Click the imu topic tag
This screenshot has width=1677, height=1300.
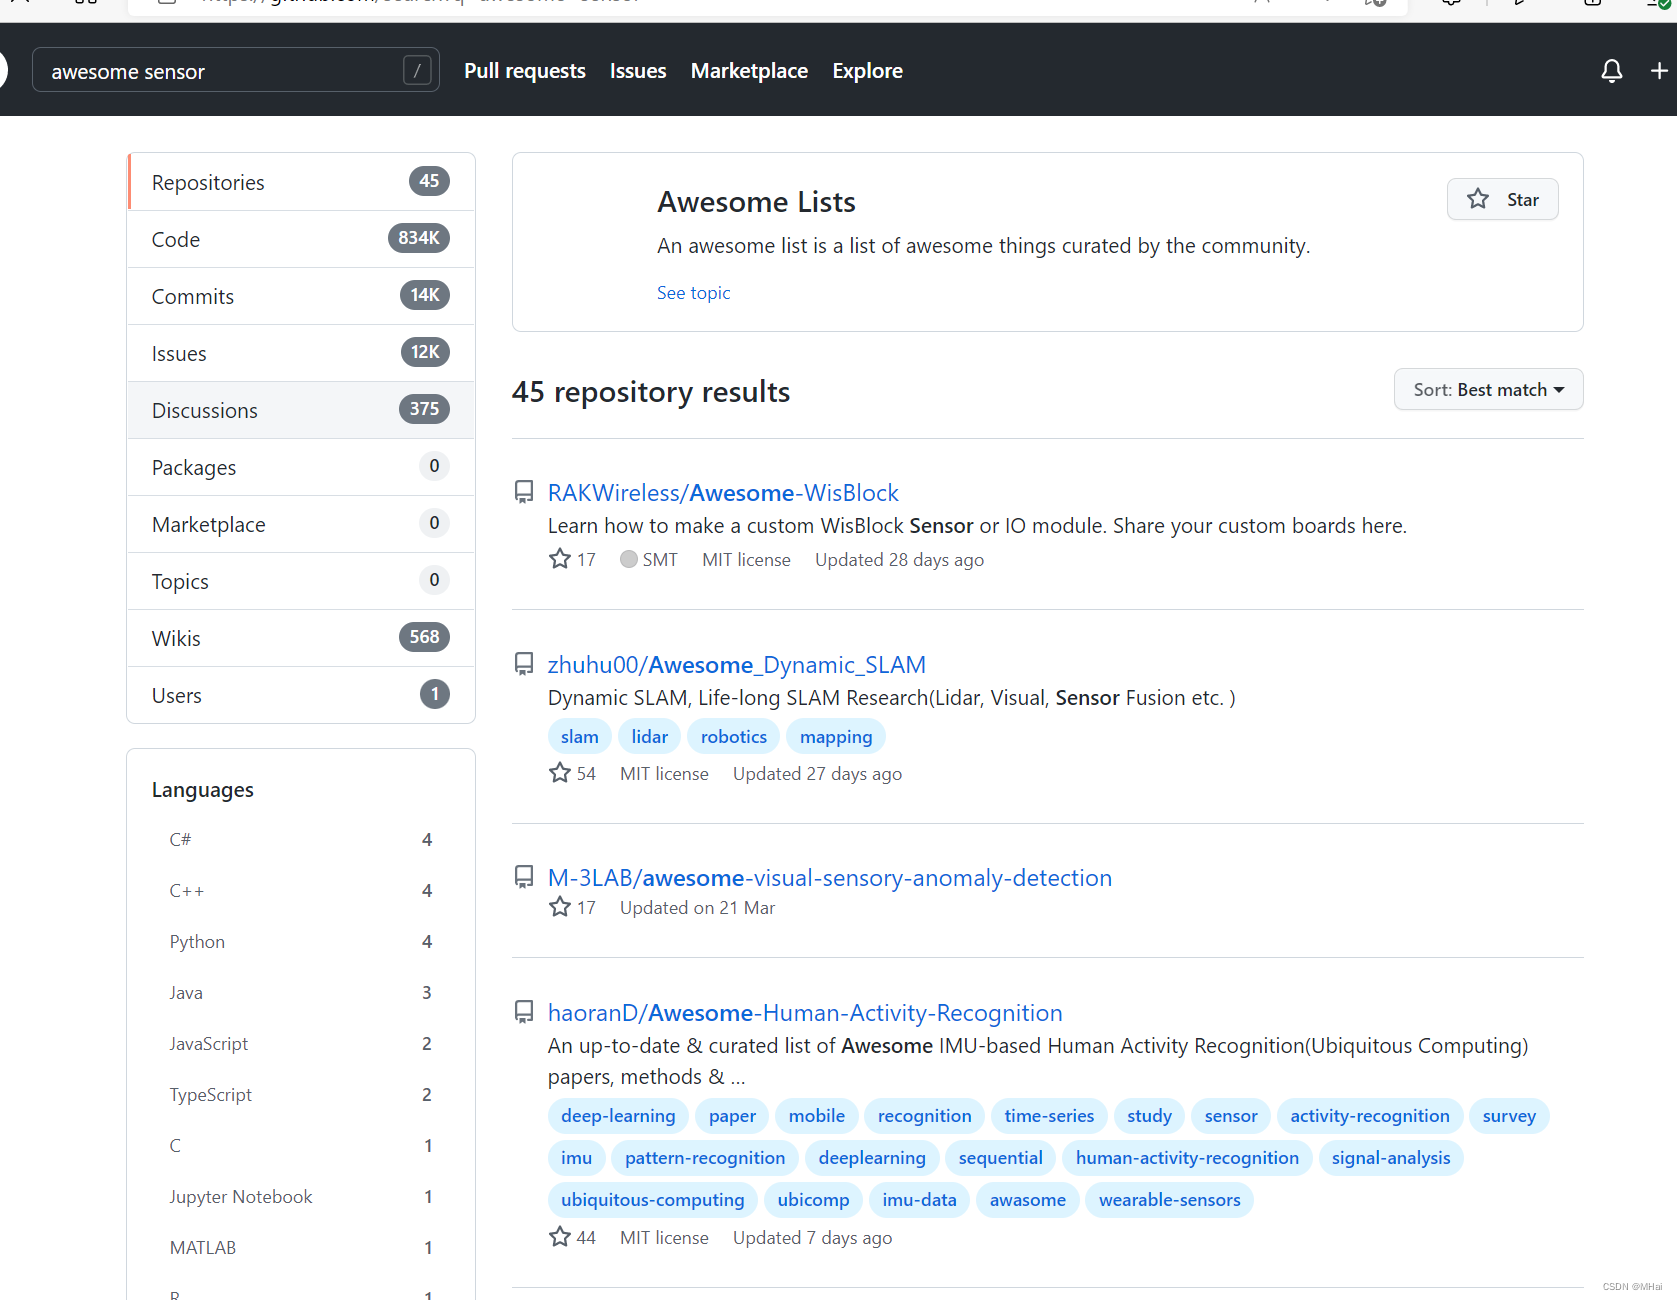576,1157
